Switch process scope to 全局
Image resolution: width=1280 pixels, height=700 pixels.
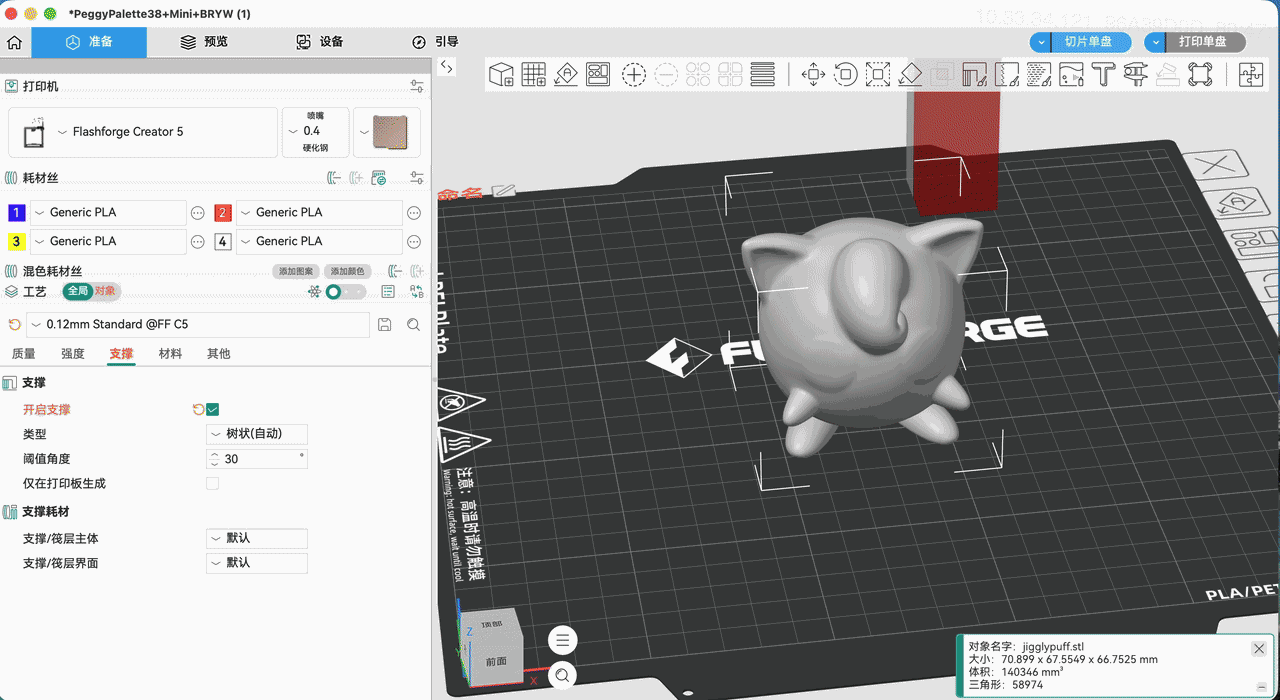click(77, 292)
